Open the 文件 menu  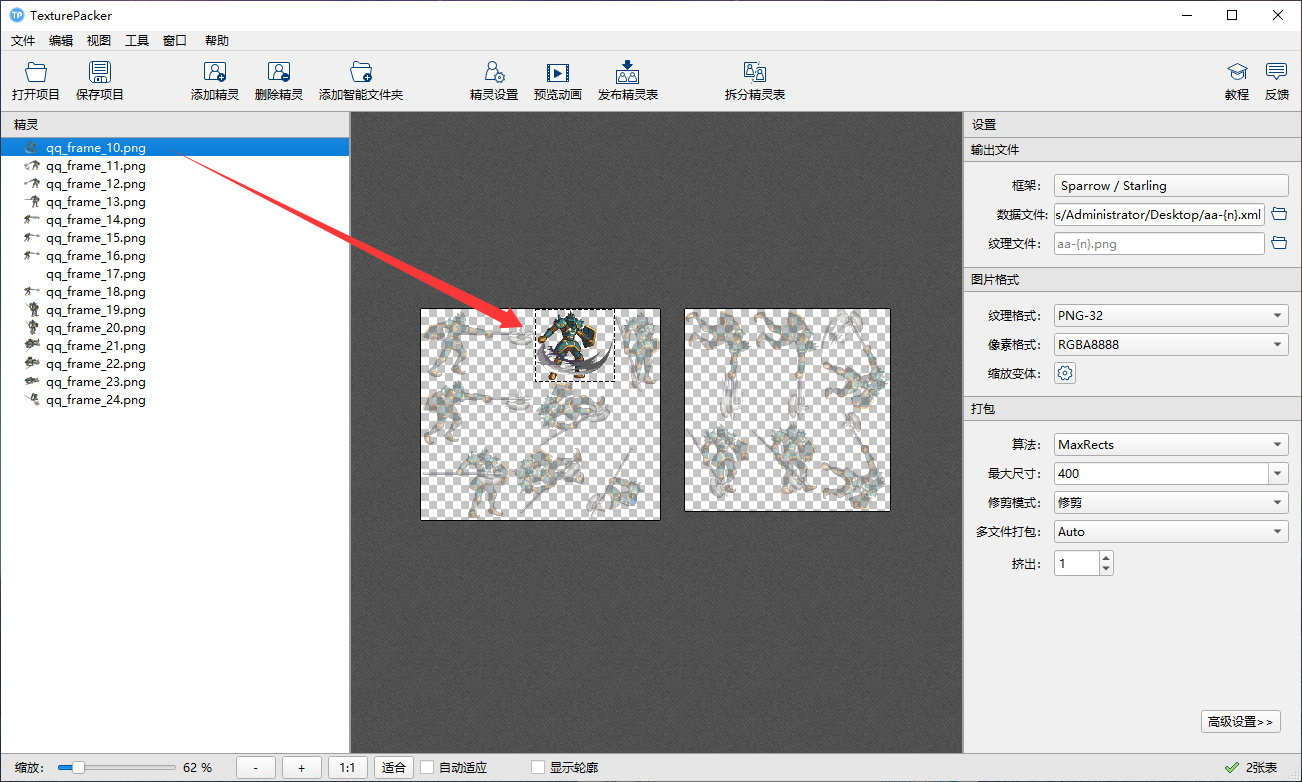tap(23, 41)
